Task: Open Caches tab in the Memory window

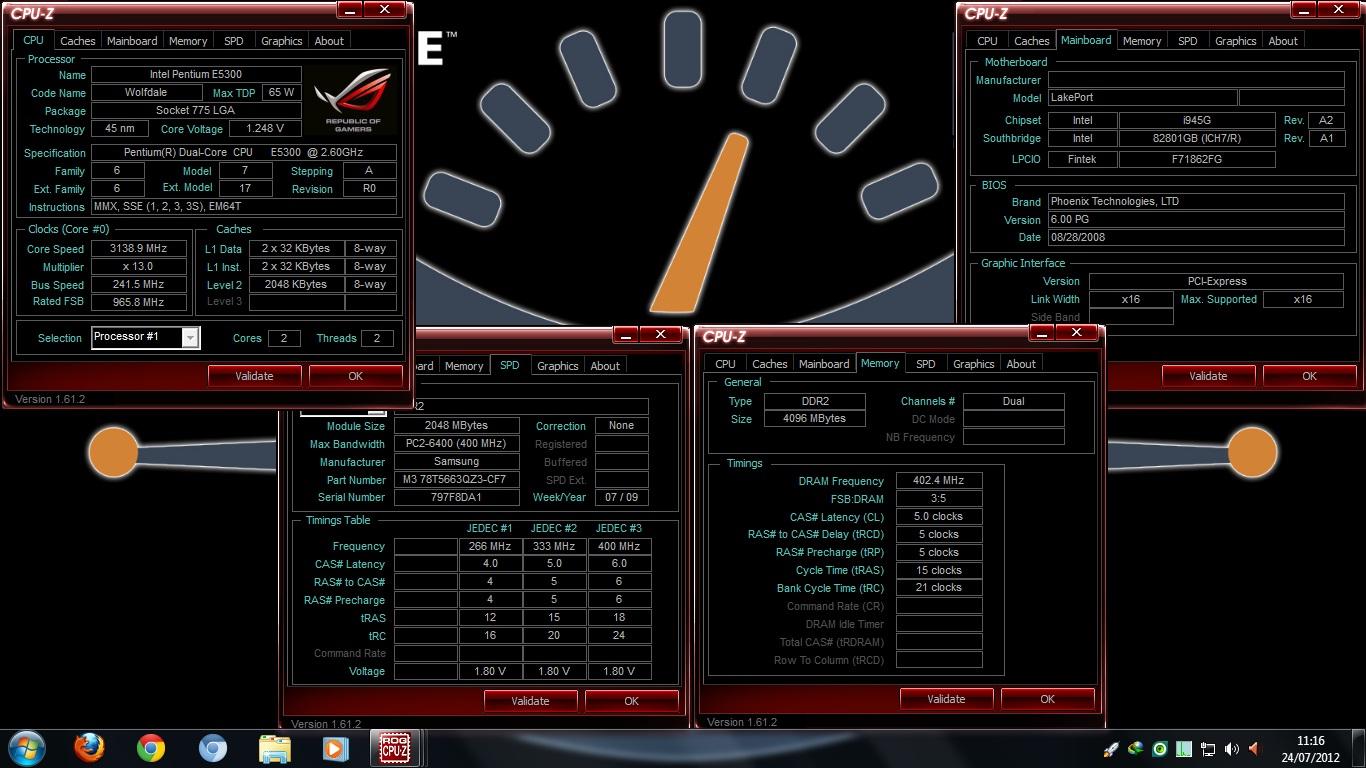Action: point(769,364)
